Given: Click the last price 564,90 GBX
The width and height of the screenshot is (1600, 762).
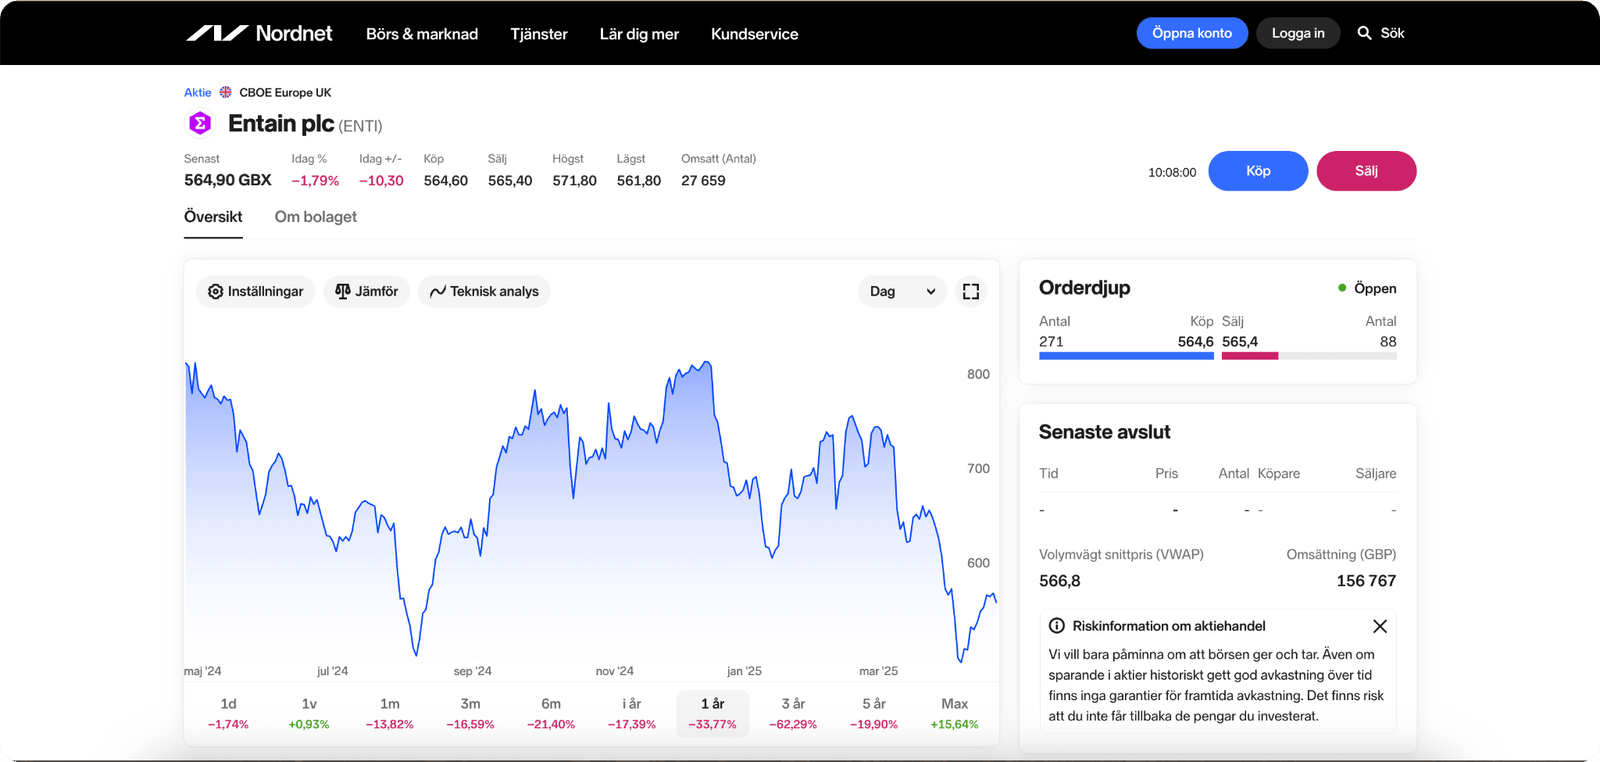Looking at the screenshot, I should pos(228,180).
